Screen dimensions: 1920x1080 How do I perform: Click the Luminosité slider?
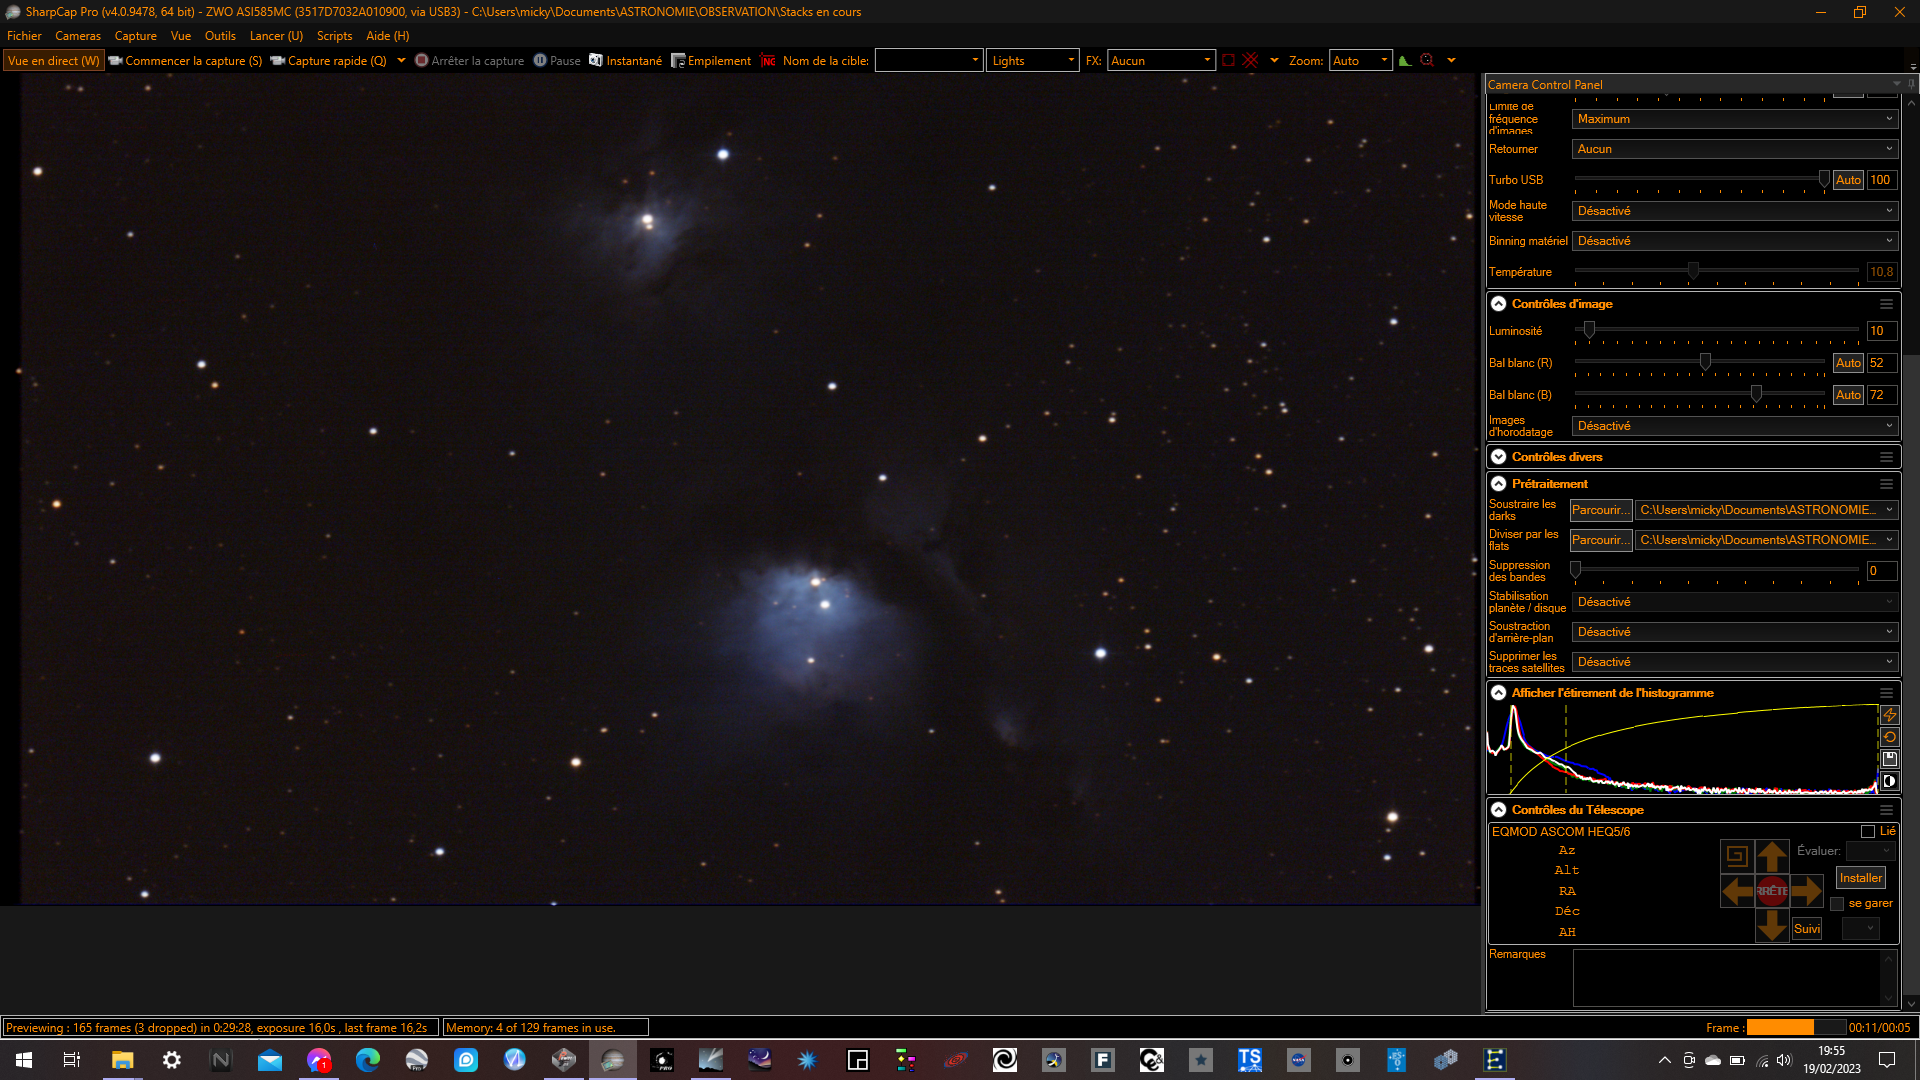1716,331
